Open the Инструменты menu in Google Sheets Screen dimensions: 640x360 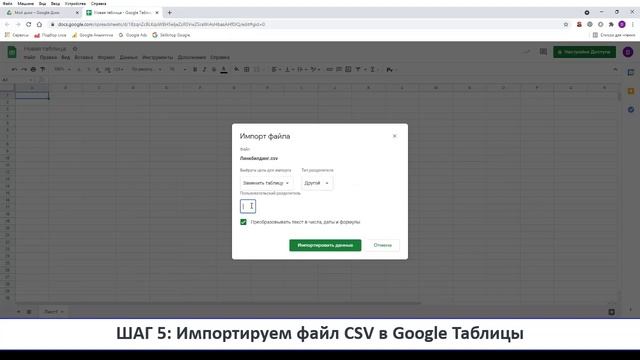(158, 58)
